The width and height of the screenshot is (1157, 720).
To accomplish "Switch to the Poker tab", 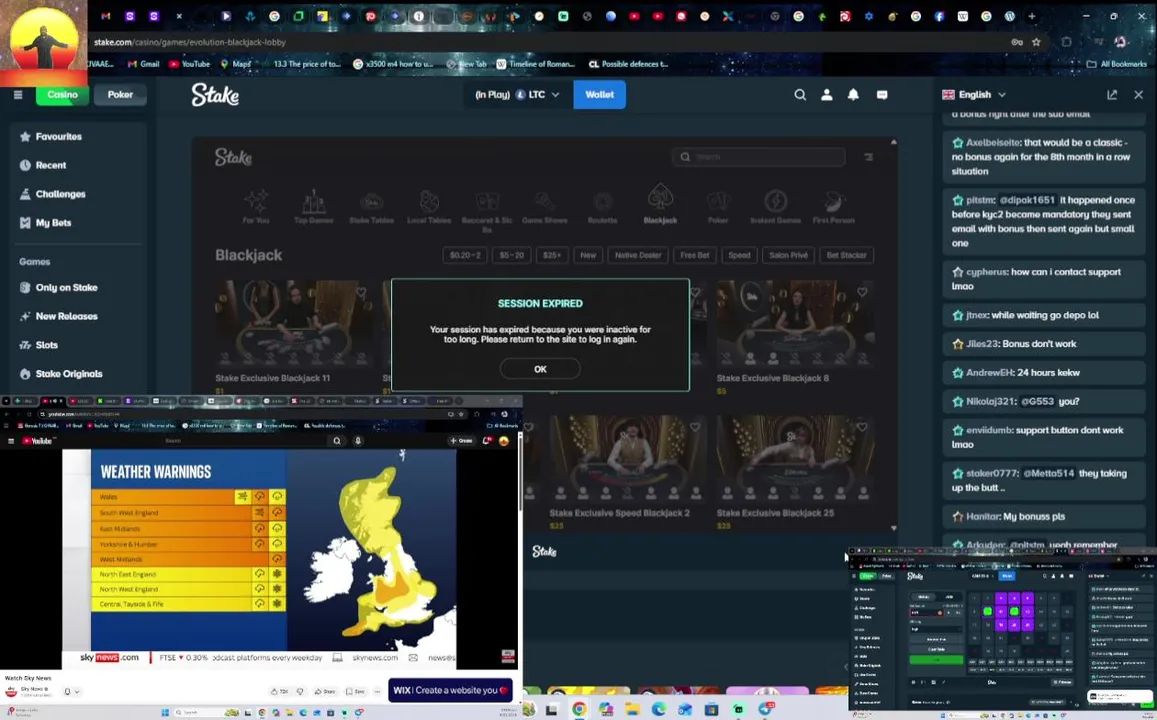I will (120, 94).
